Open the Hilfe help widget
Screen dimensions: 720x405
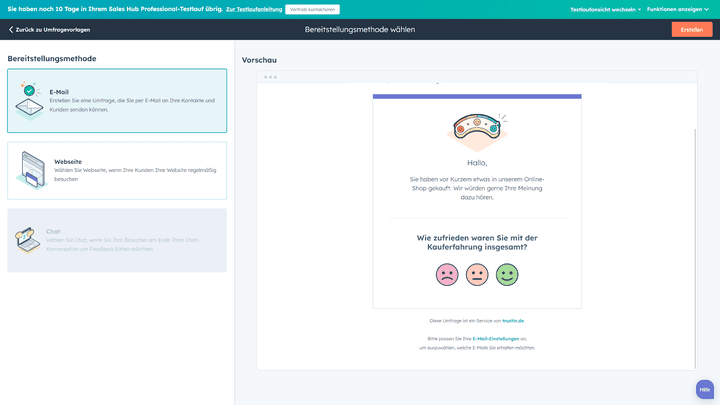click(x=705, y=389)
